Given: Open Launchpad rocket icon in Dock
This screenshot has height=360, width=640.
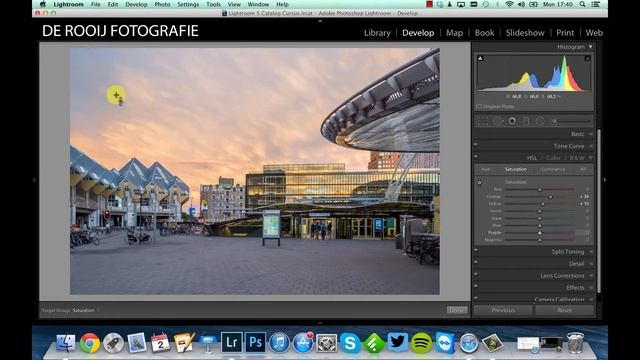Looking at the screenshot, I should coord(113,343).
